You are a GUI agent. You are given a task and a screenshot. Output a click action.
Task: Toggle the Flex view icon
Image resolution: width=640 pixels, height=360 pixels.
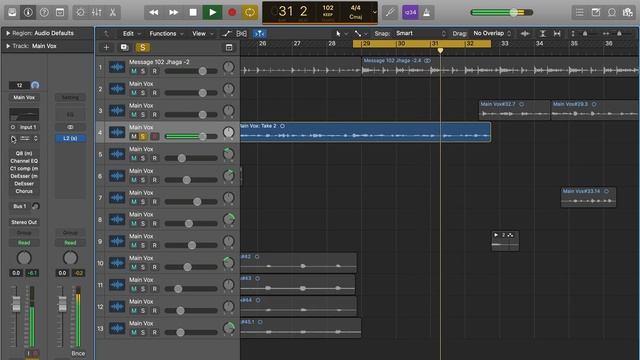click(x=242, y=33)
